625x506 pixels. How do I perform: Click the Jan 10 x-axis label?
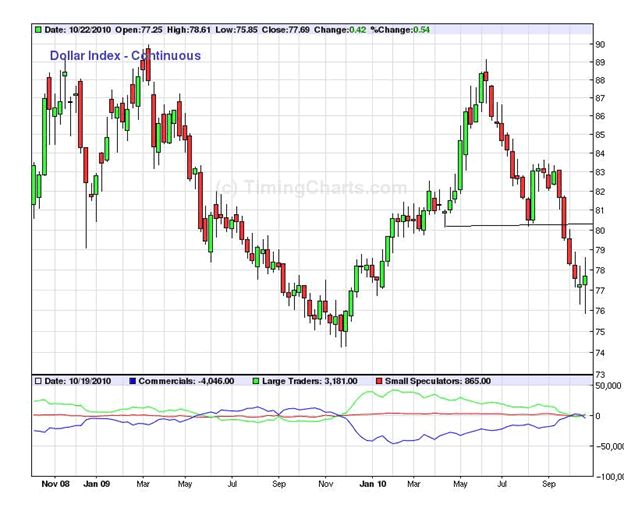(372, 484)
